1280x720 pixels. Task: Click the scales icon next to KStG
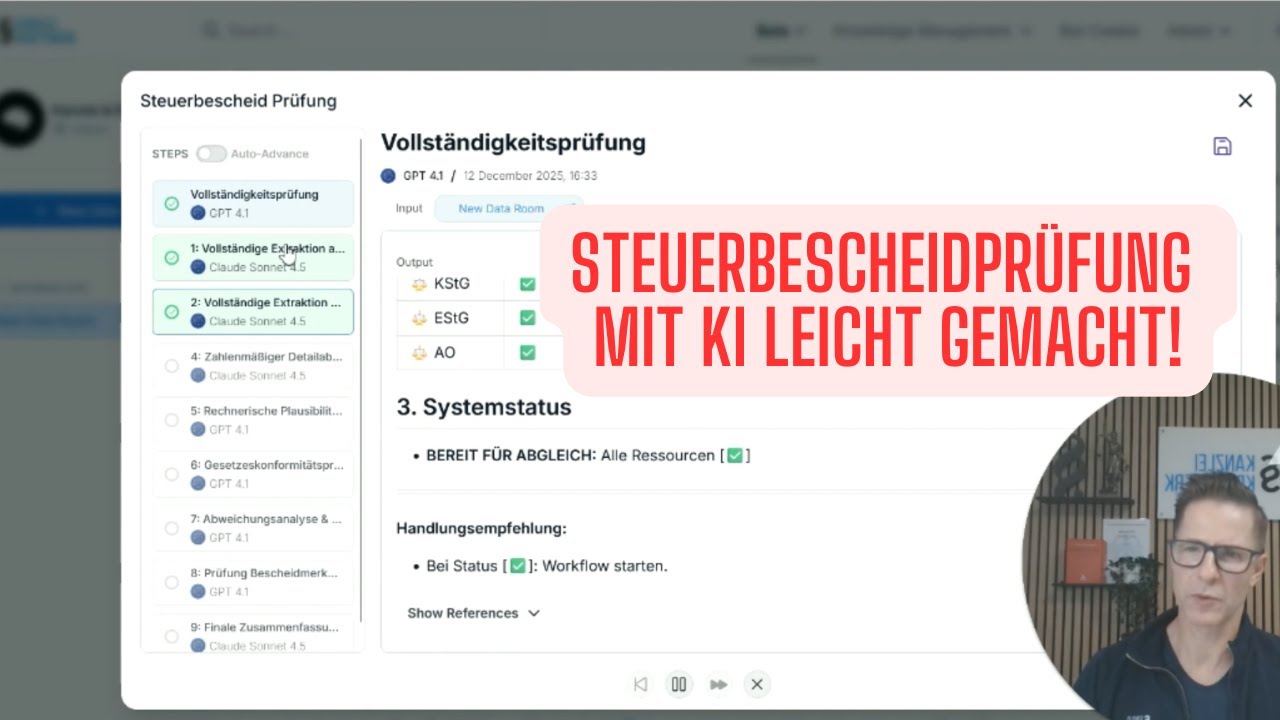pyautogui.click(x=419, y=284)
